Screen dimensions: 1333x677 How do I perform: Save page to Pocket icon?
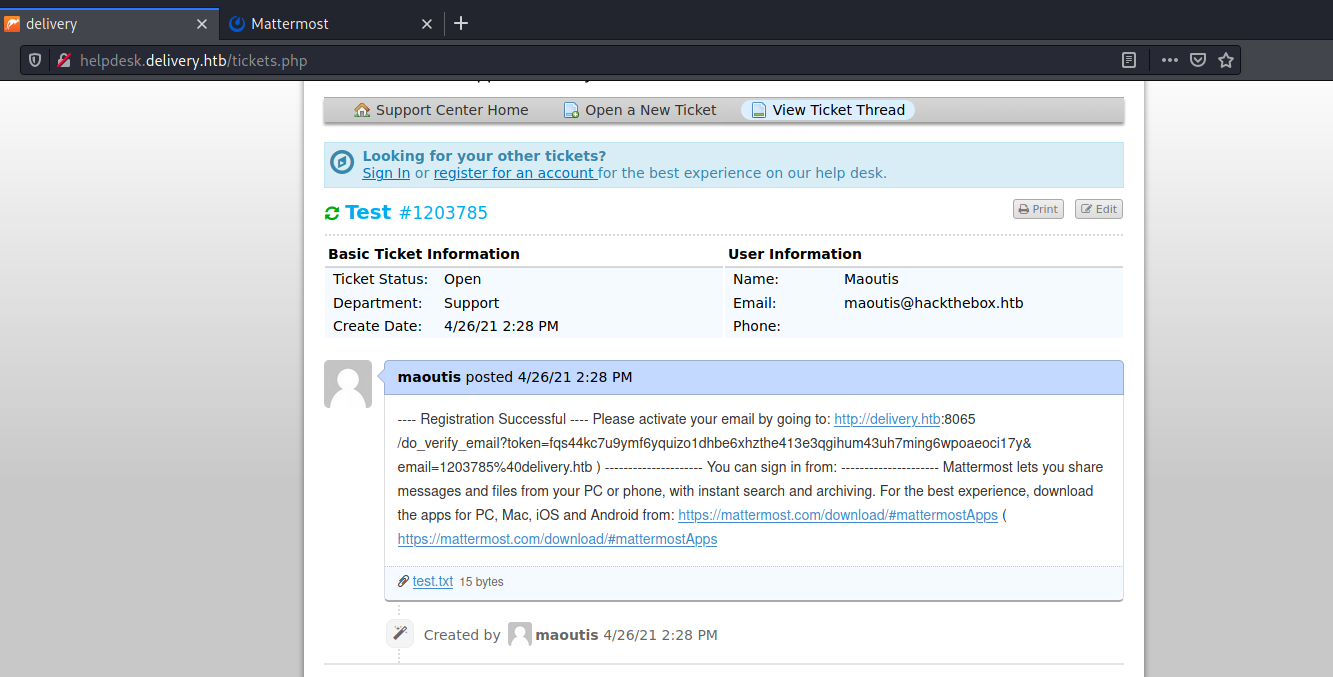tap(1198, 61)
